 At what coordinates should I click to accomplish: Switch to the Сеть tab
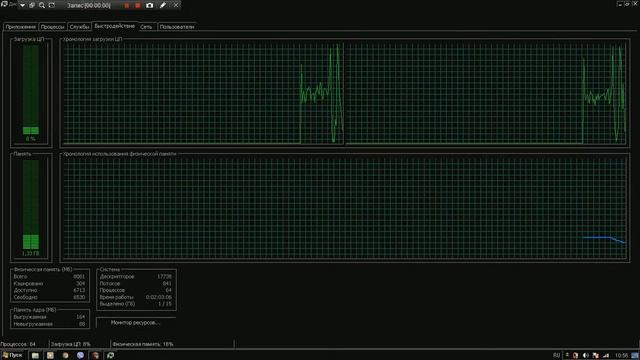146,27
